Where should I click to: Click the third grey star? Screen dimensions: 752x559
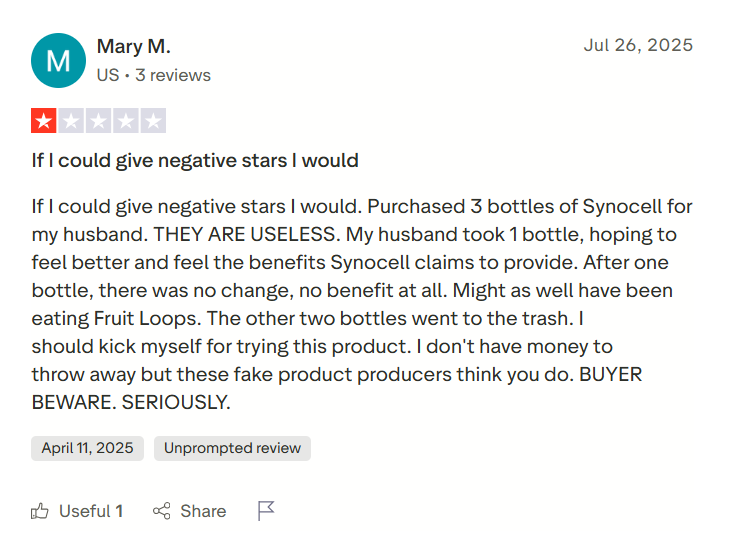(98, 122)
